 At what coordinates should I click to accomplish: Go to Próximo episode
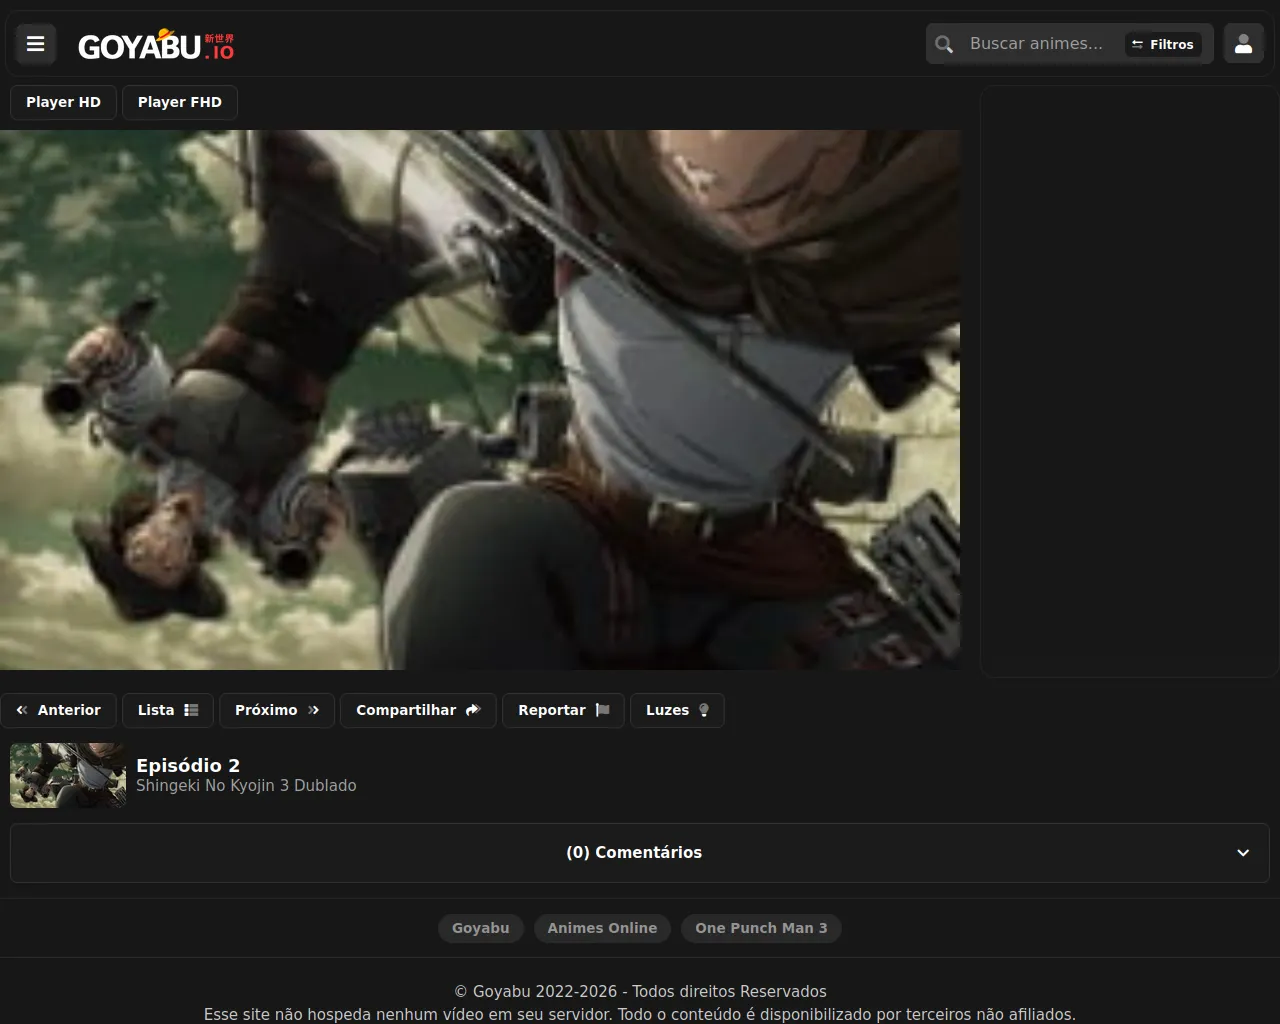[277, 710]
